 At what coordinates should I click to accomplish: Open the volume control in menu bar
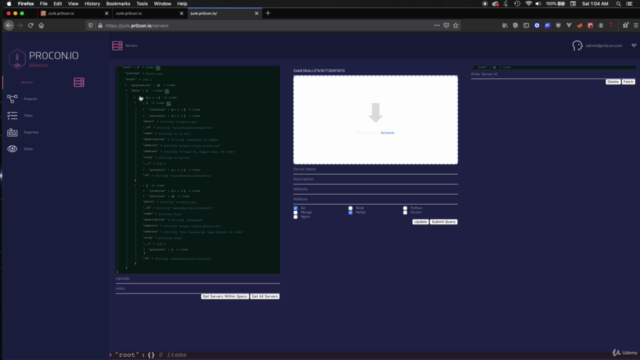(x=538, y=4)
